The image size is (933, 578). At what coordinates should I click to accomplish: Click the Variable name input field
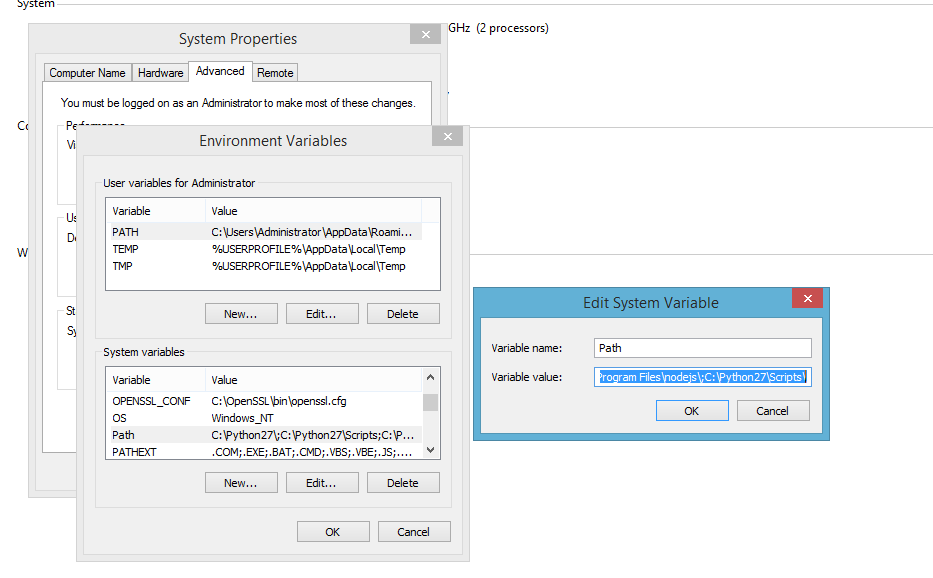click(702, 348)
